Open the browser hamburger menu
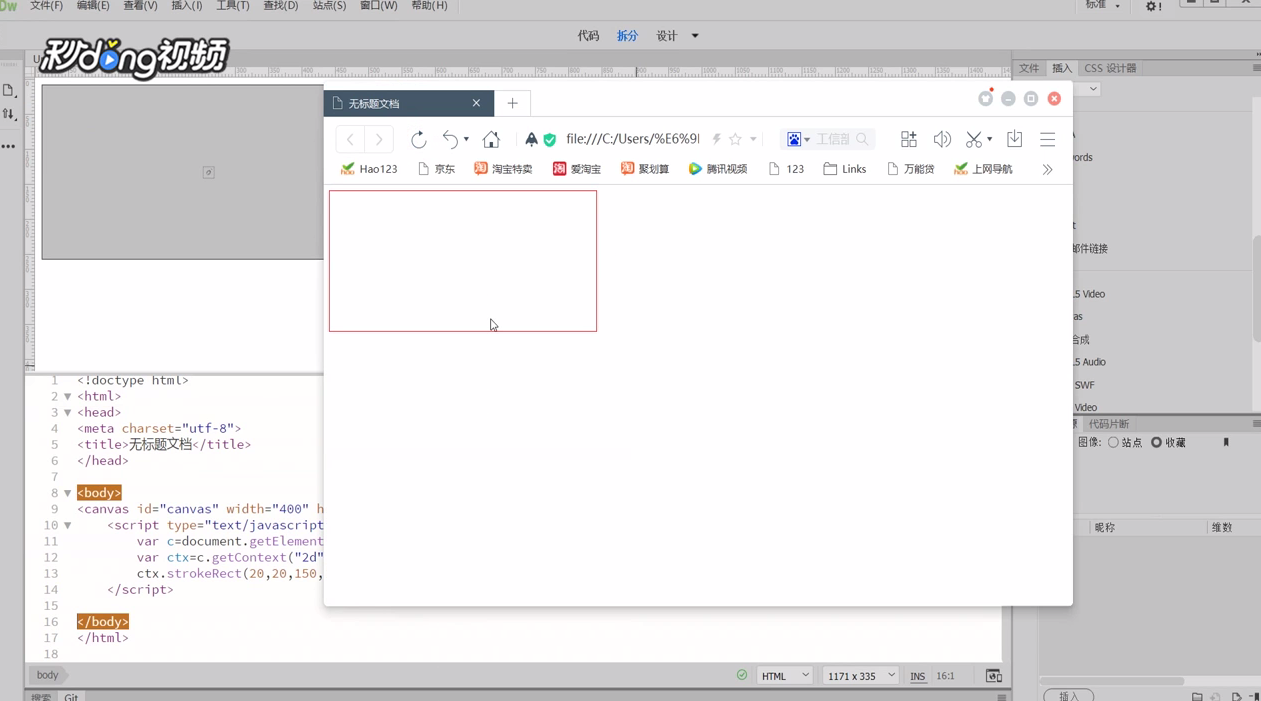Screen dimensions: 1261x701 pos(1047,139)
